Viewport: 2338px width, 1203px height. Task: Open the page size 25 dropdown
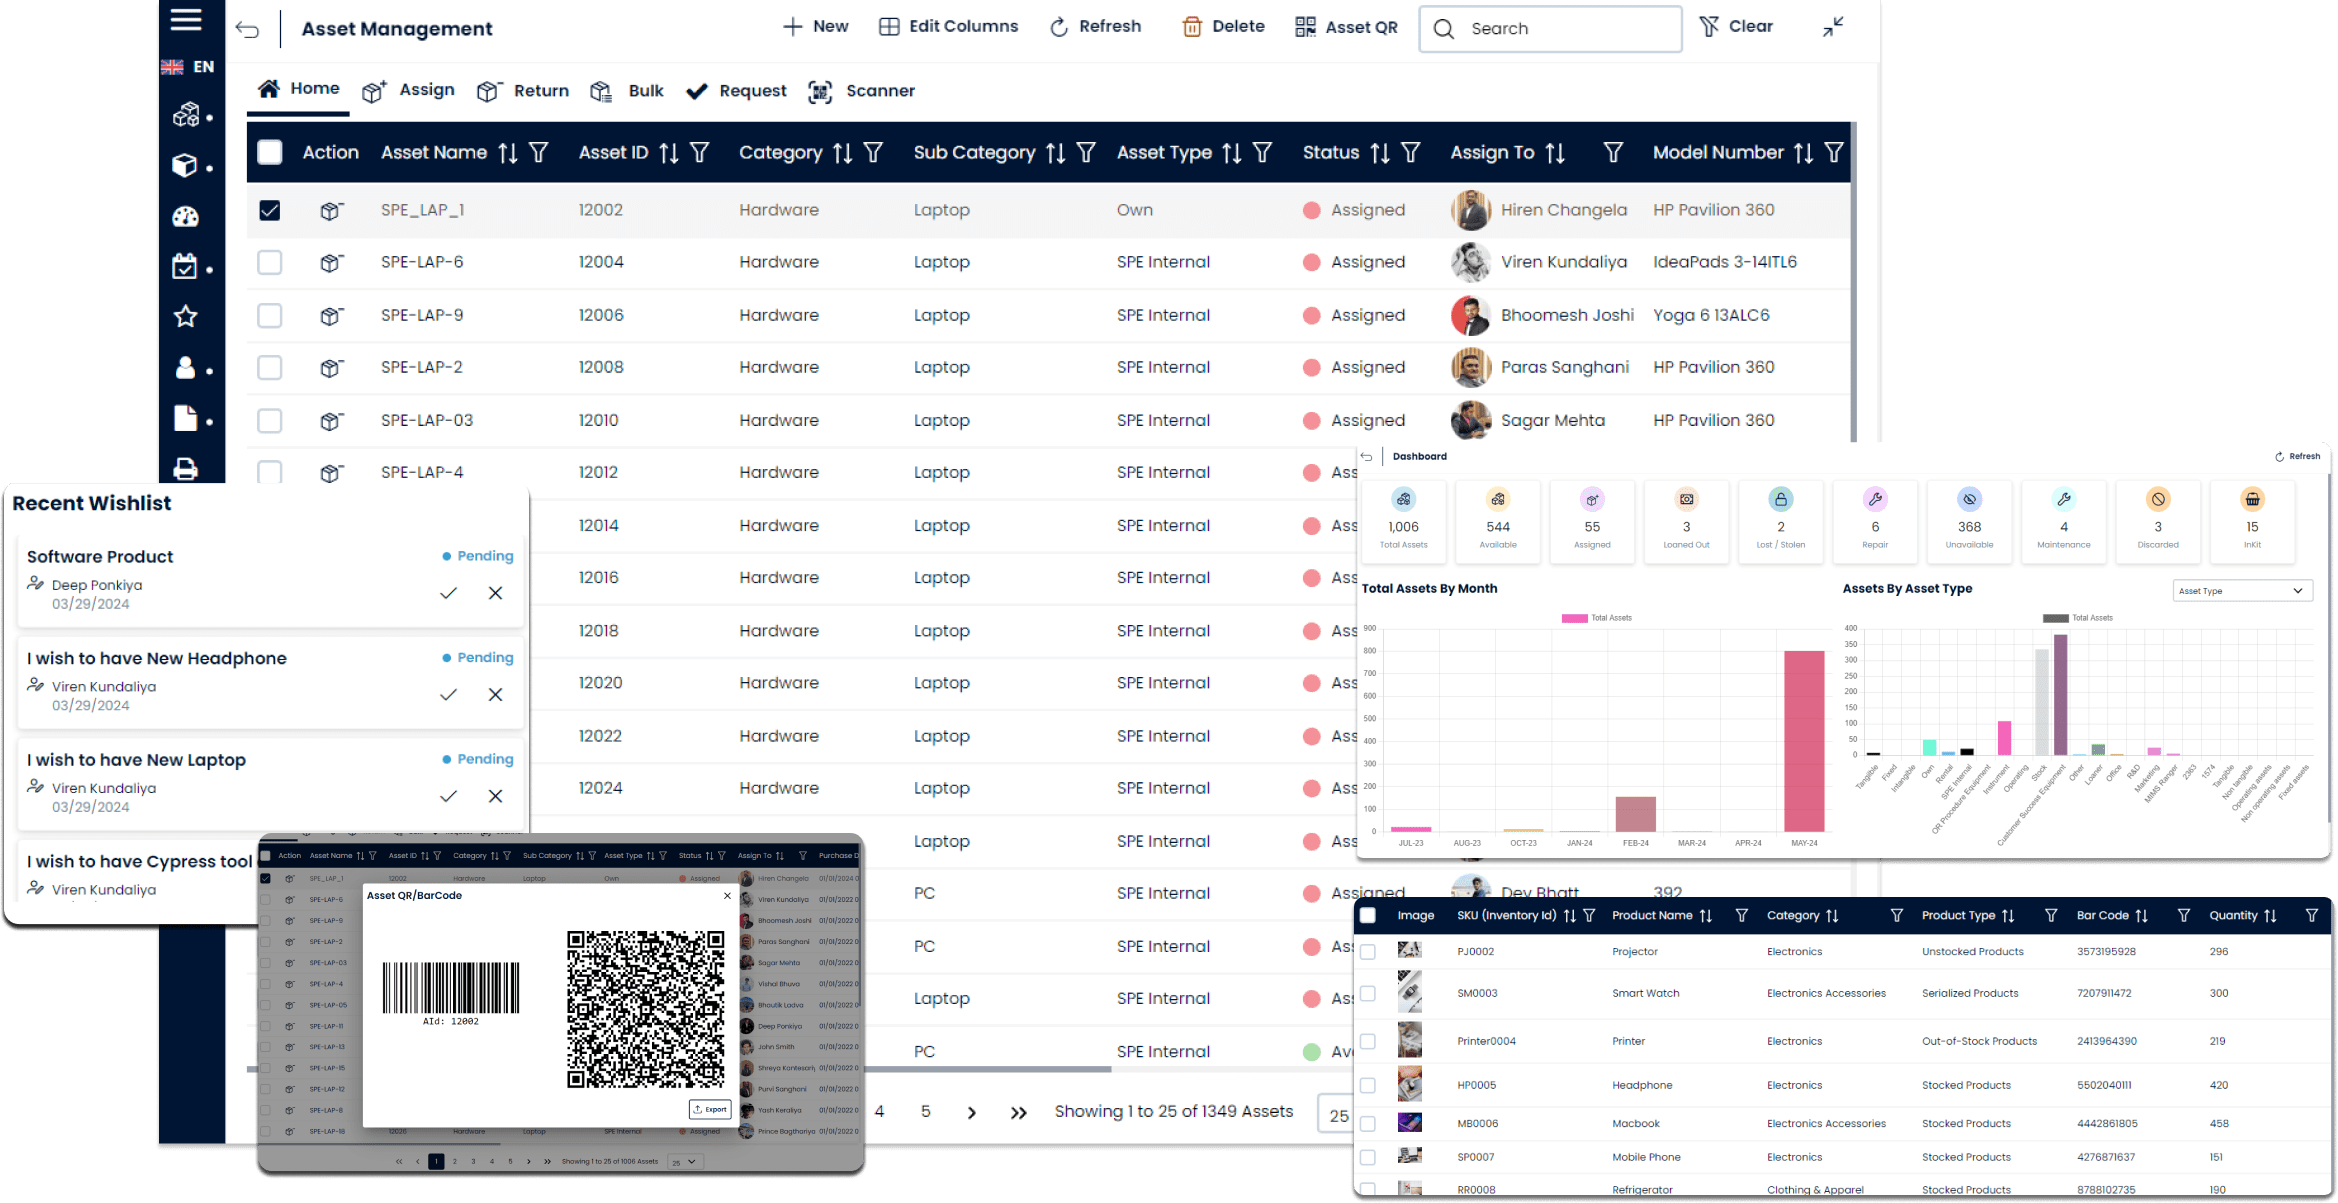click(1338, 1115)
